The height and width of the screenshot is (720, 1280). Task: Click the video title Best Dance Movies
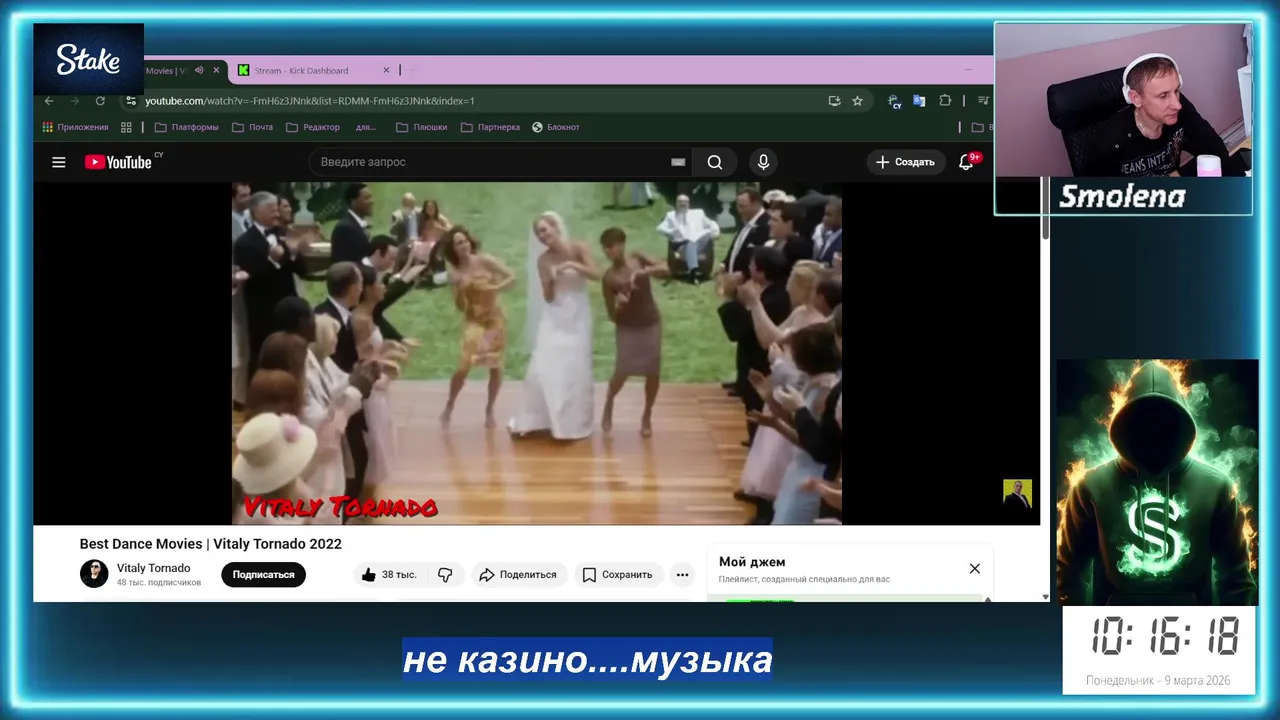tap(211, 544)
